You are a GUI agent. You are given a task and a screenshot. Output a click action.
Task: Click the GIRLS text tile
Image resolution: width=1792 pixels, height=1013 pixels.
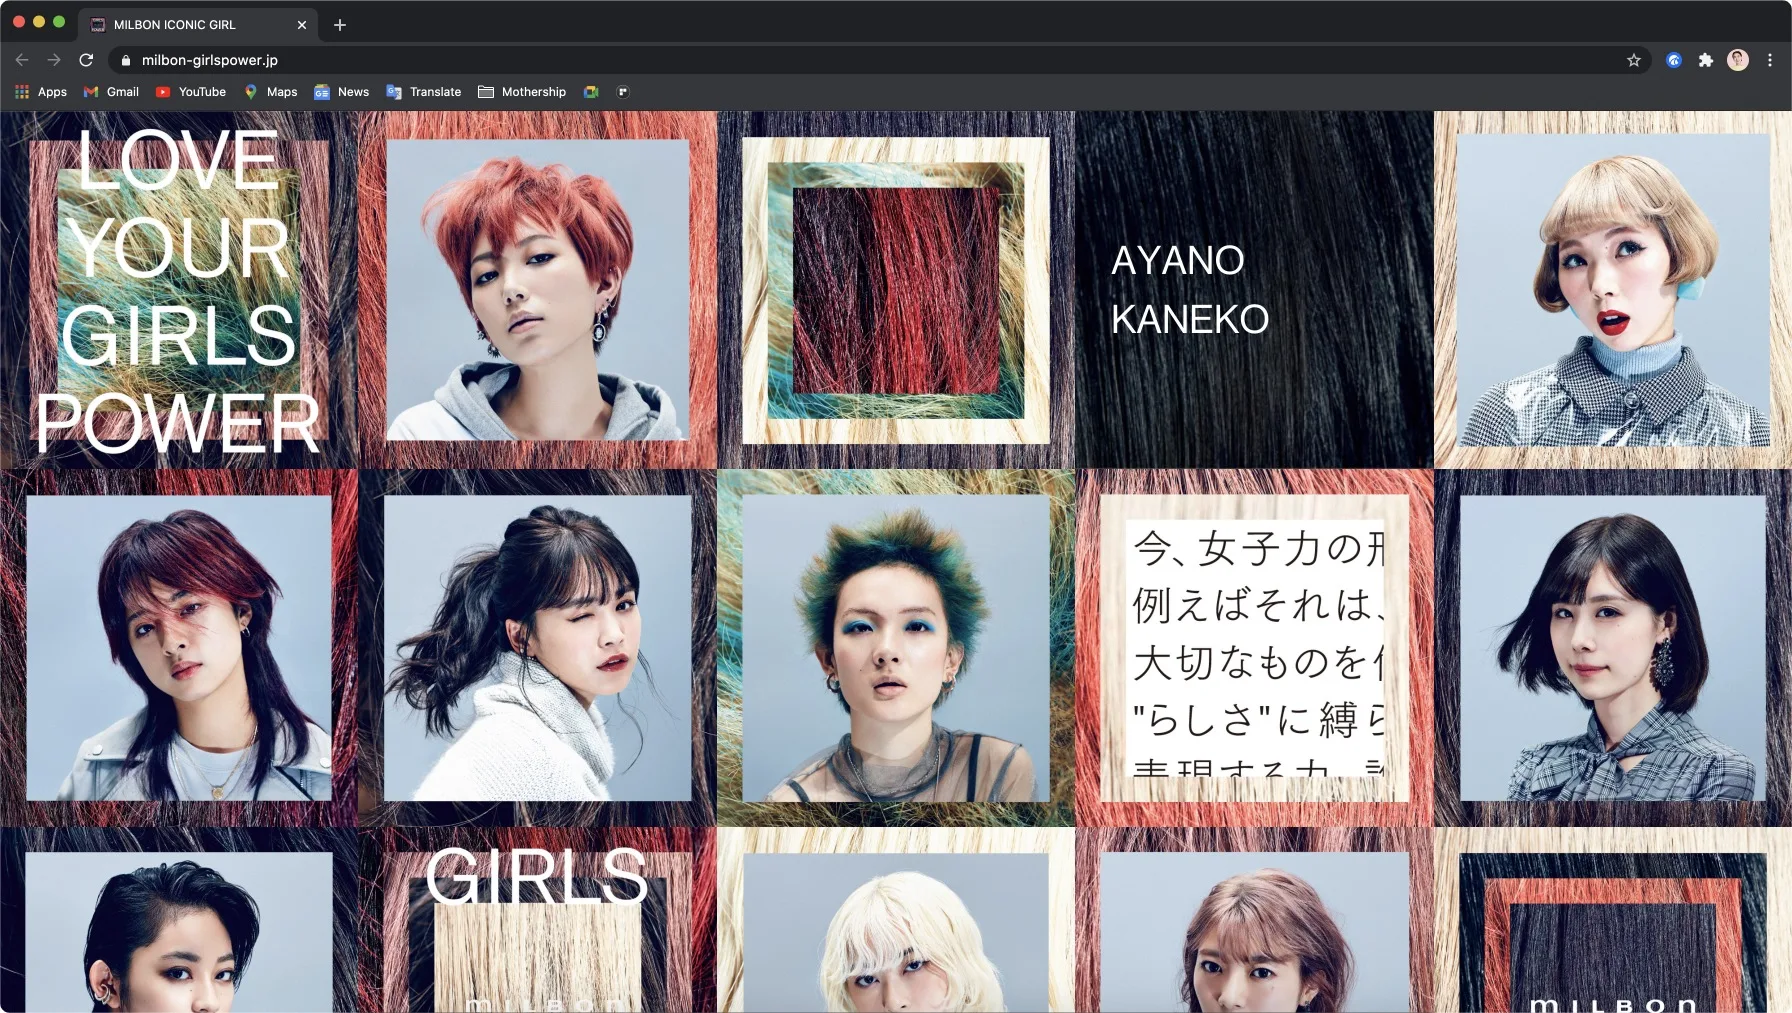538,920
